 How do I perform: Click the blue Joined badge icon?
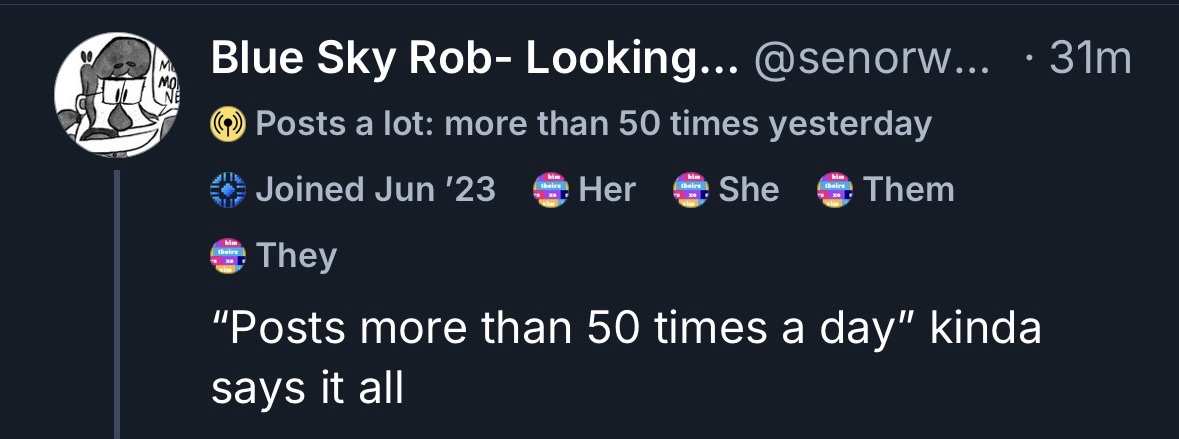[x=227, y=189]
